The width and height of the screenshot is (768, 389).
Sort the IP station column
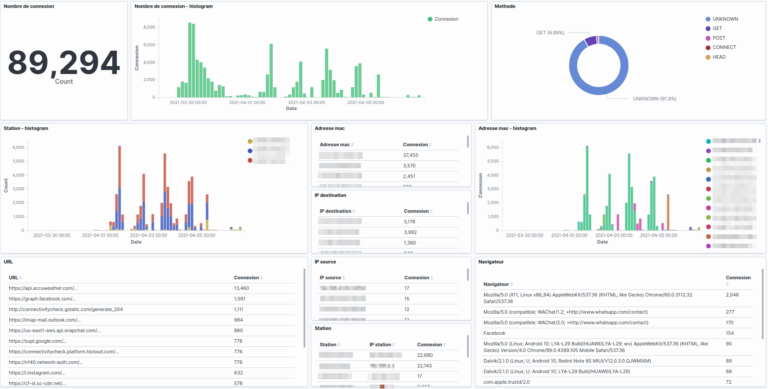click(382, 344)
